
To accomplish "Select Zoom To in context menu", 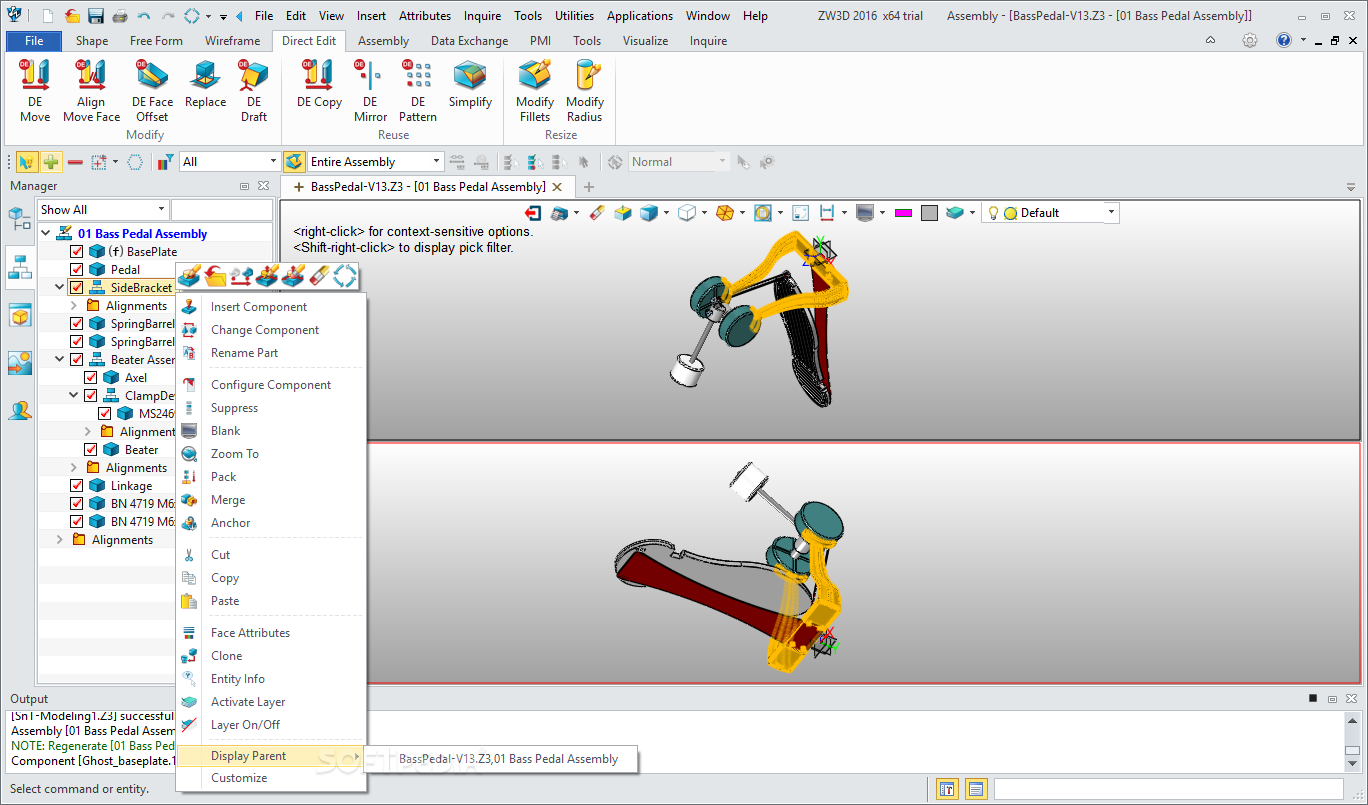I will pyautogui.click(x=235, y=454).
